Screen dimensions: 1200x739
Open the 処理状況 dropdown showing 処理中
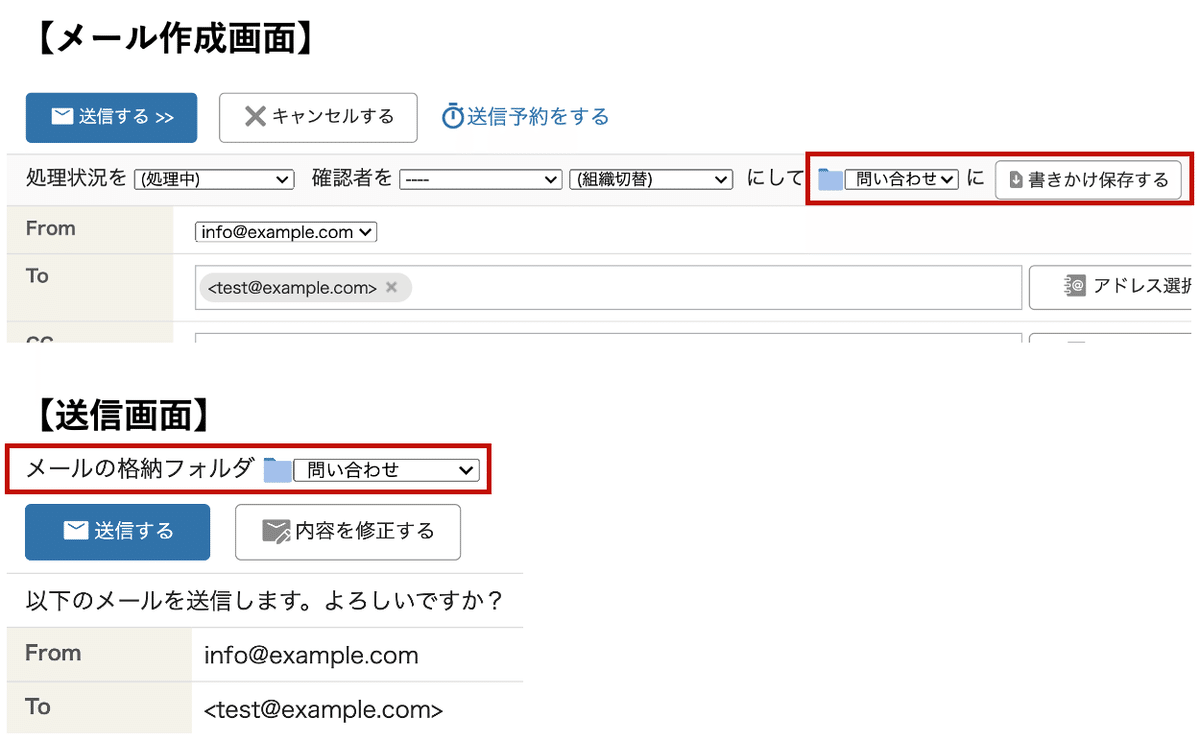pos(213,179)
